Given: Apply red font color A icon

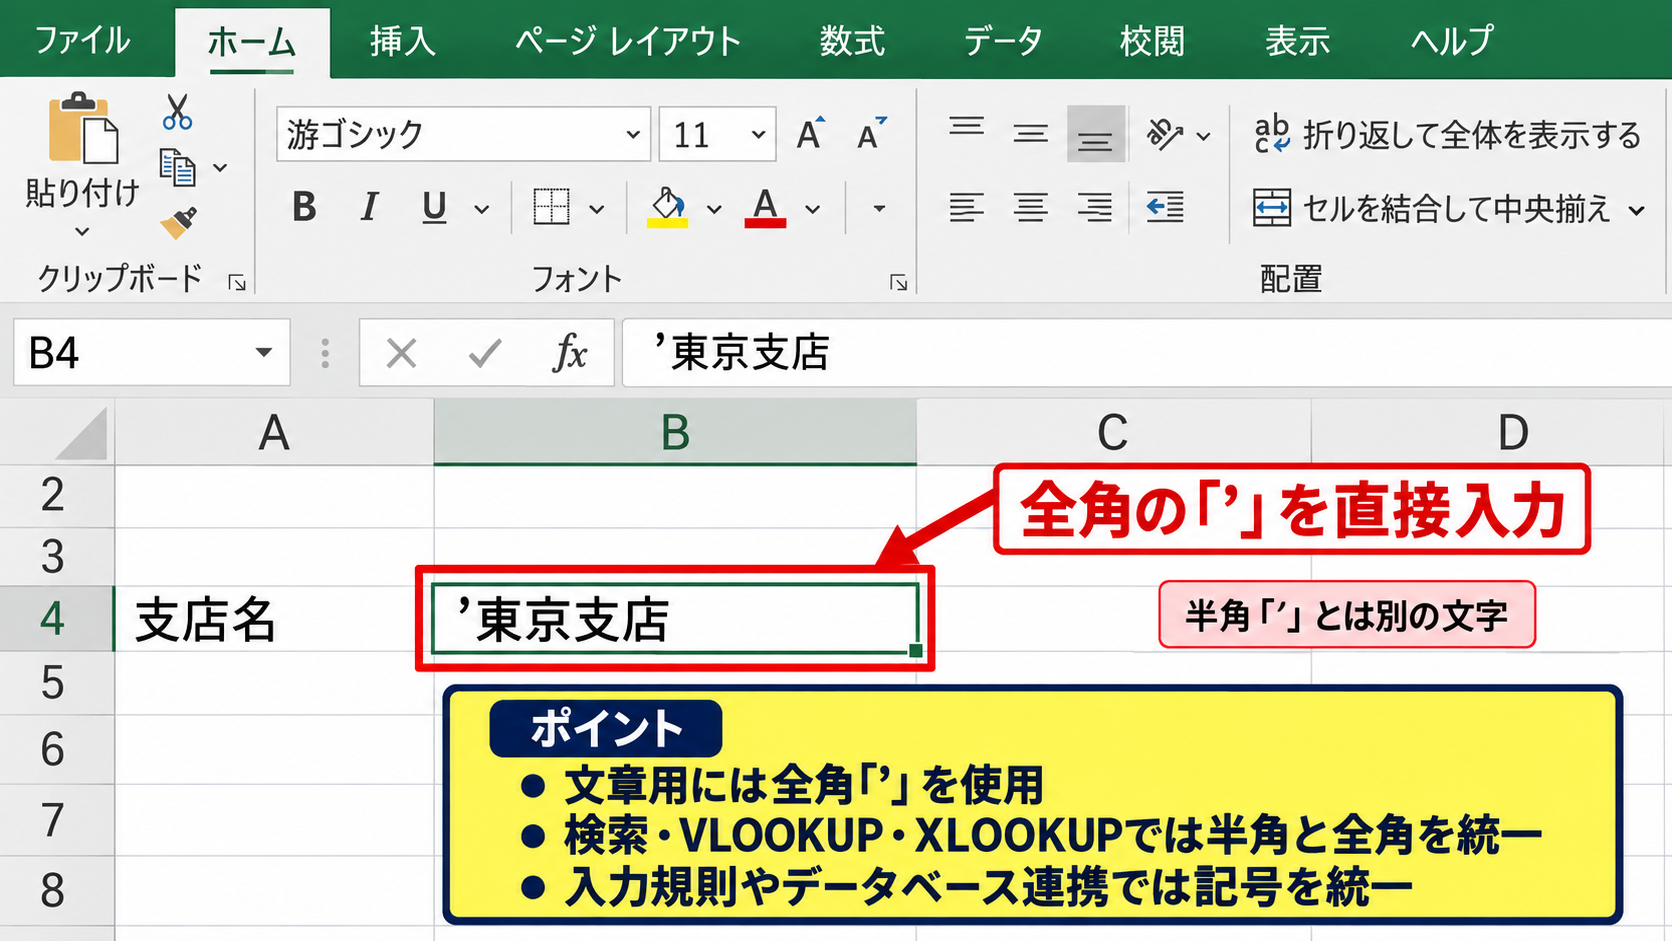Looking at the screenshot, I should click(x=765, y=208).
